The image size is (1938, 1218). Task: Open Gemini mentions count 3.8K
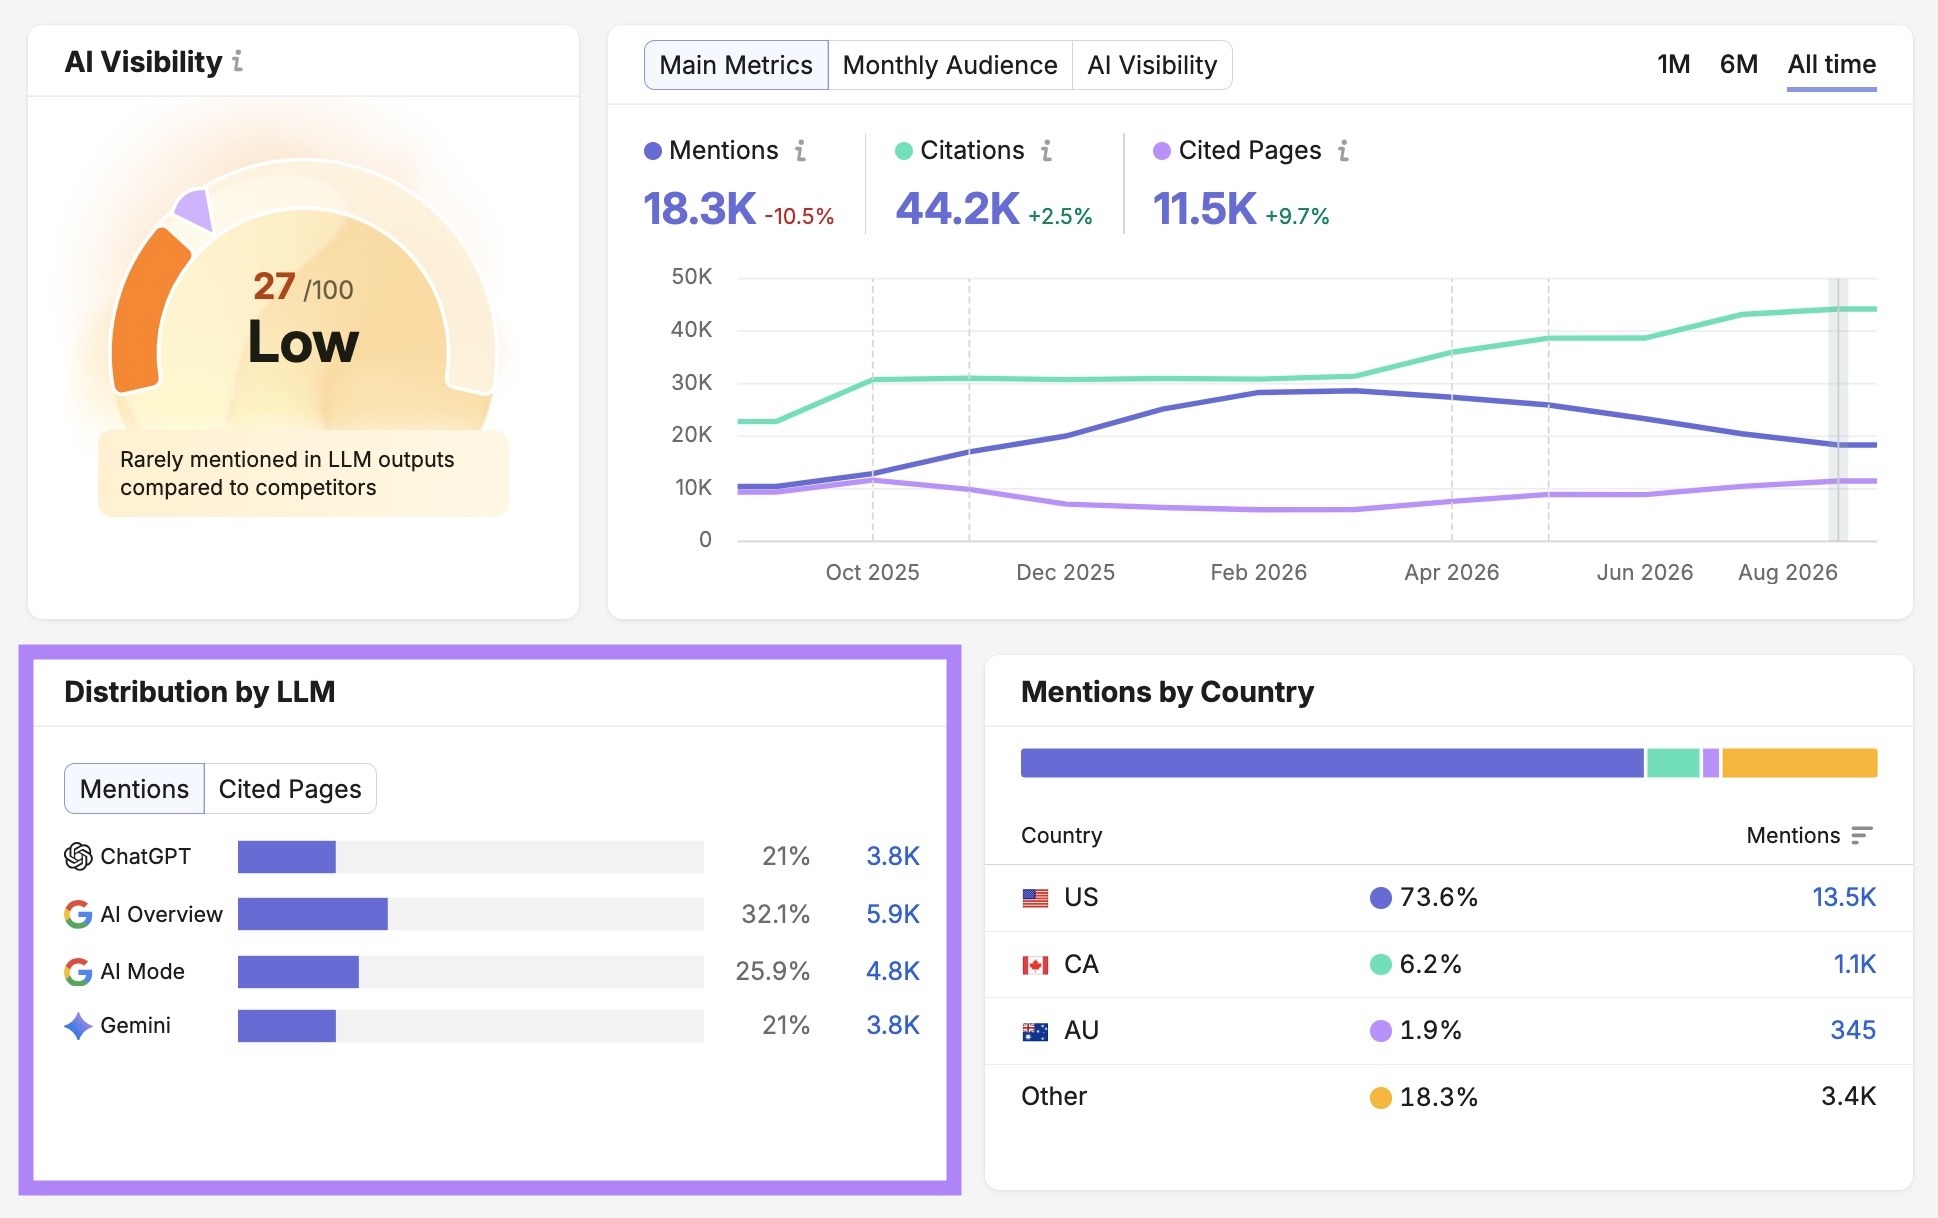pyautogui.click(x=893, y=1026)
